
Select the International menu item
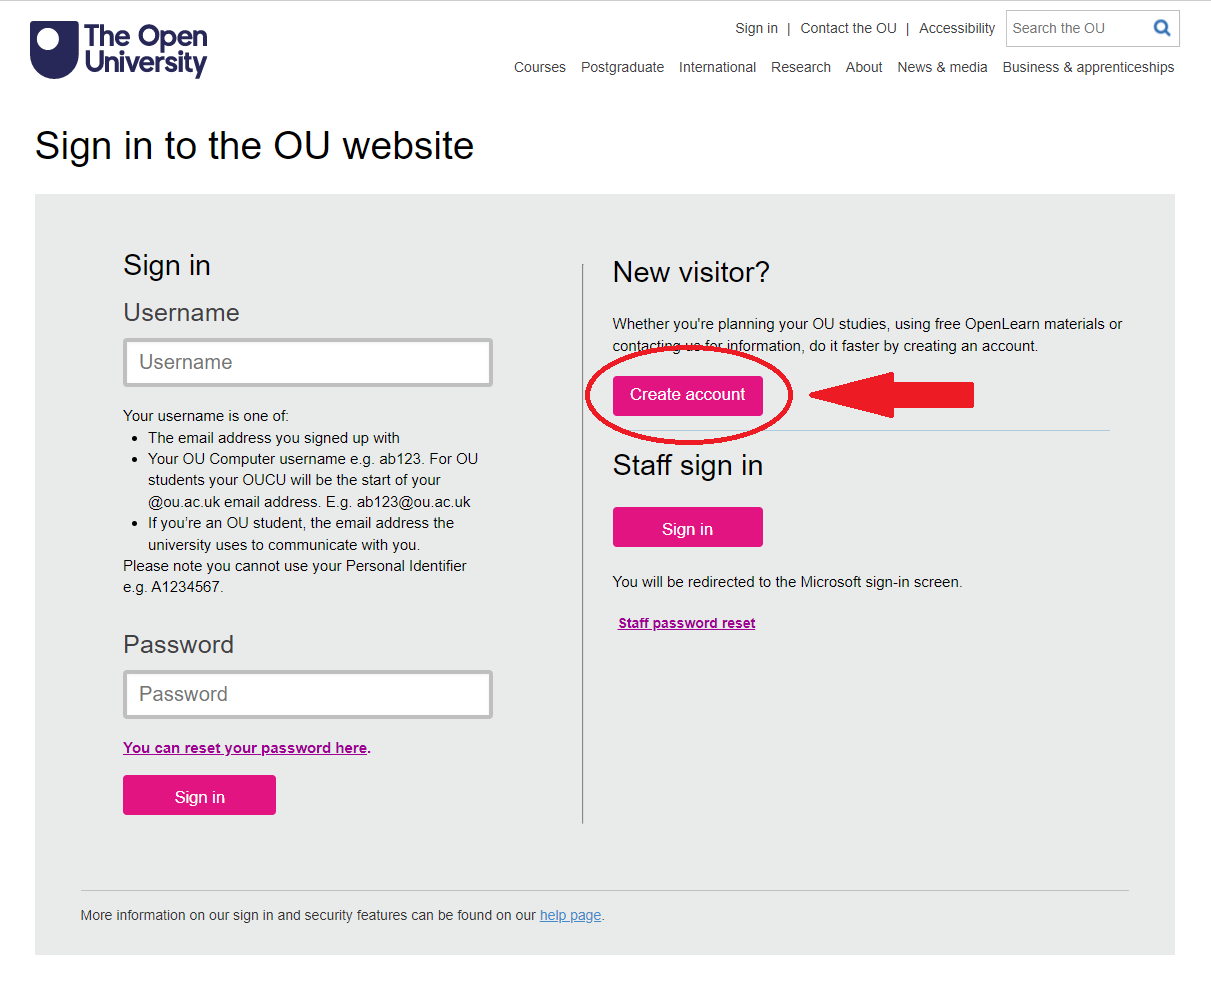pos(717,67)
